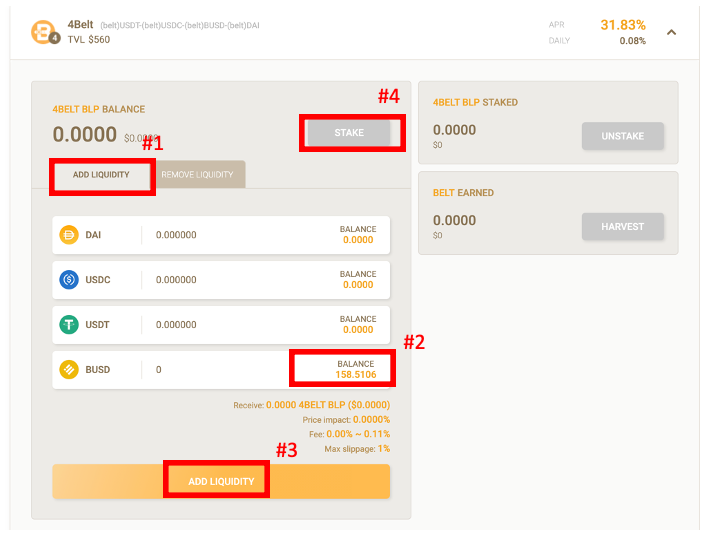Click the DAI balance 0.0000
Image resolution: width=715 pixels, height=537 pixels.
(x=358, y=240)
